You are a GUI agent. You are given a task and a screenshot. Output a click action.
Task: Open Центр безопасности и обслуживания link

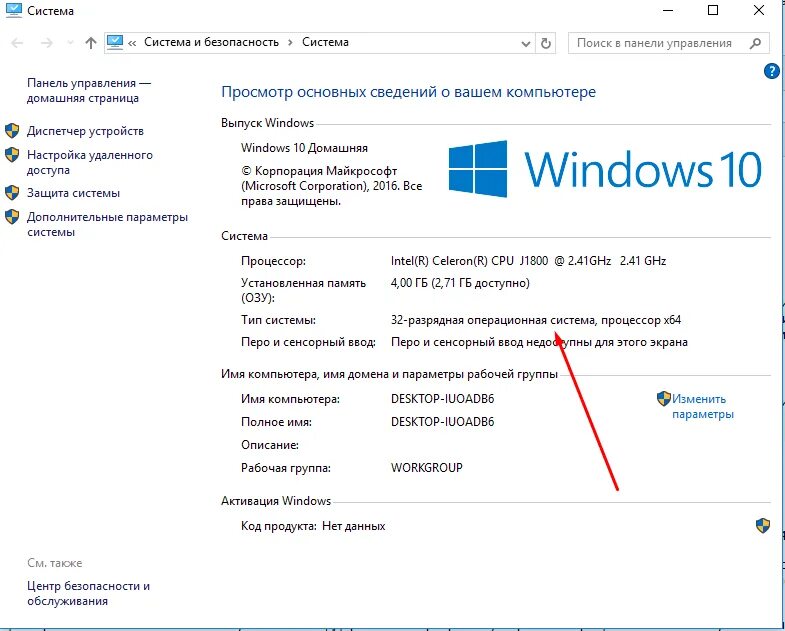click(x=89, y=593)
